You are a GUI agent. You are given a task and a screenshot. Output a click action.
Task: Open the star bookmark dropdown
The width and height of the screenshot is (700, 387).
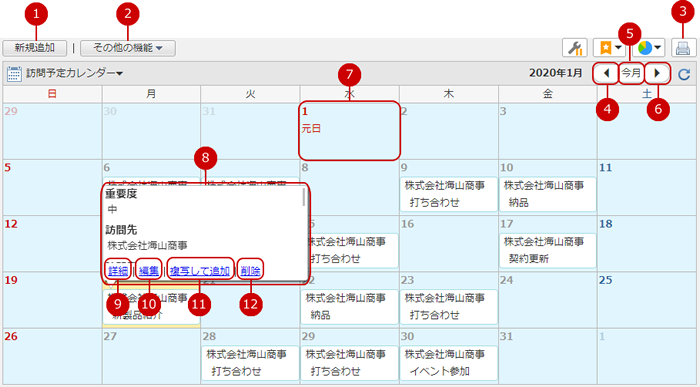click(610, 48)
